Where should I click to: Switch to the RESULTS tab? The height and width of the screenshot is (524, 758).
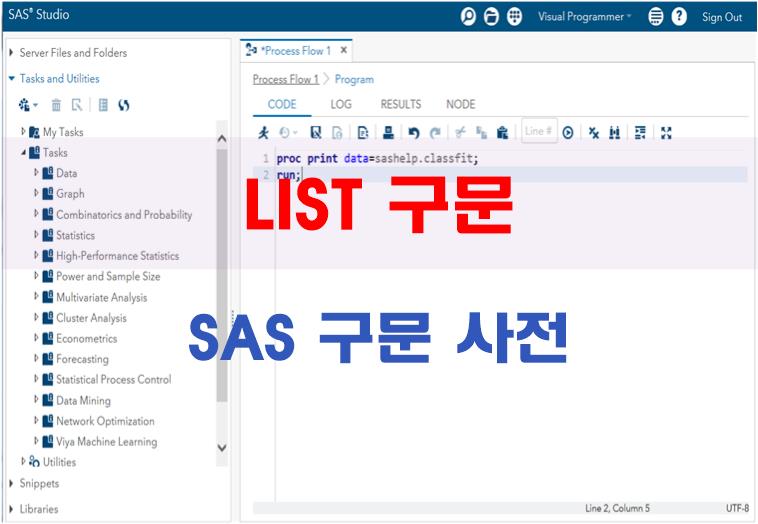[401, 104]
